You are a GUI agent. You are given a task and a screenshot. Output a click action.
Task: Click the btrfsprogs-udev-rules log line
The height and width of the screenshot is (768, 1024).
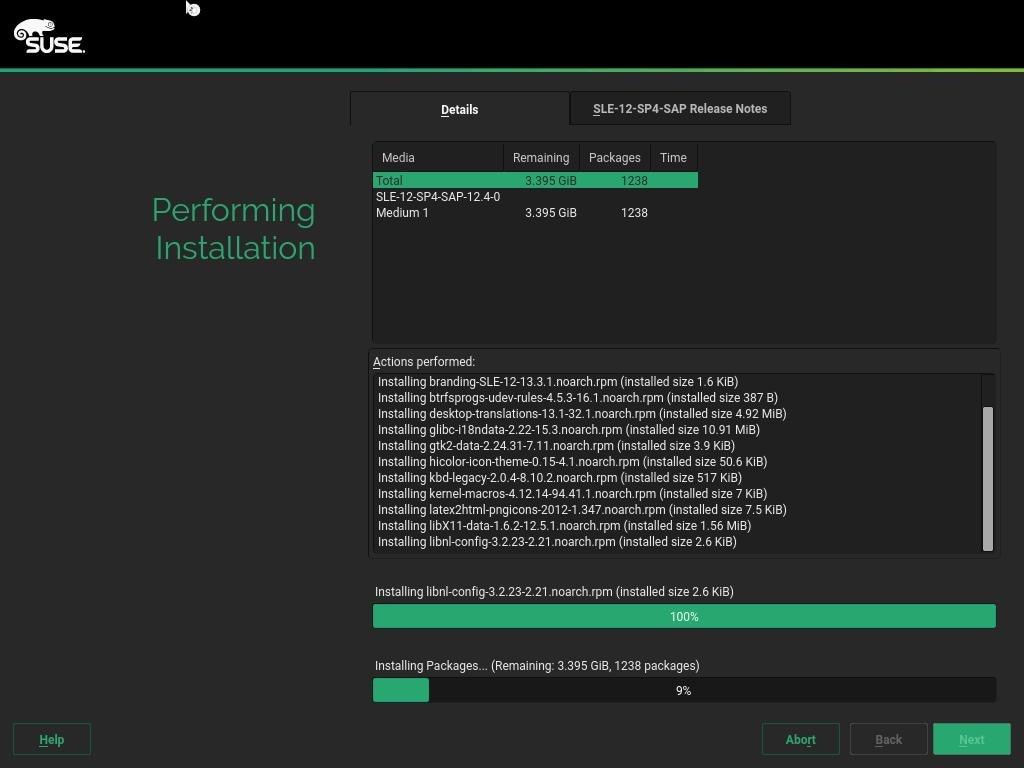tap(577, 398)
